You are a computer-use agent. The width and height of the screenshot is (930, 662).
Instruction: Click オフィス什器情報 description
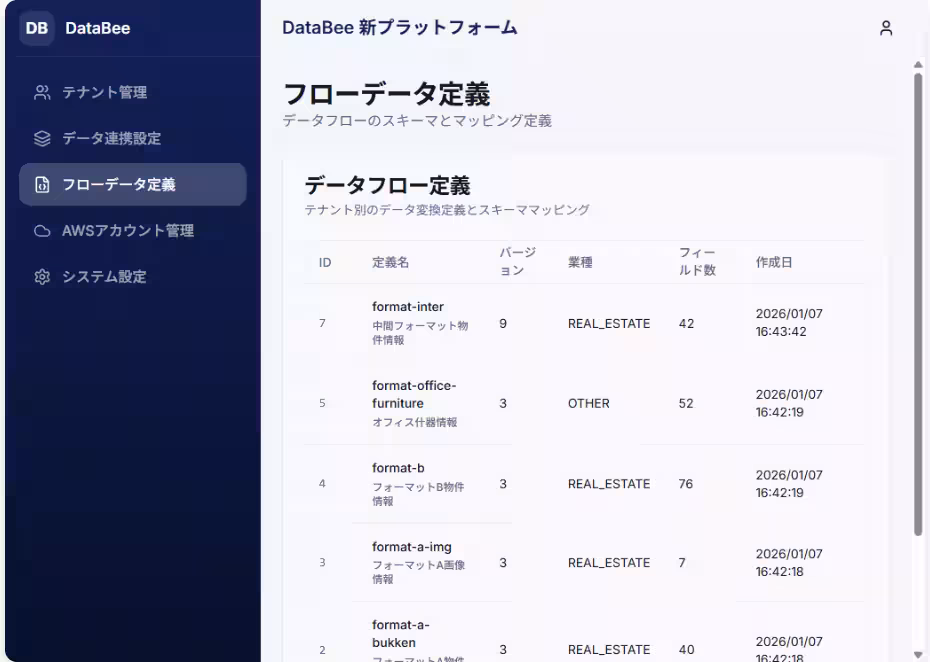pyautogui.click(x=415, y=422)
